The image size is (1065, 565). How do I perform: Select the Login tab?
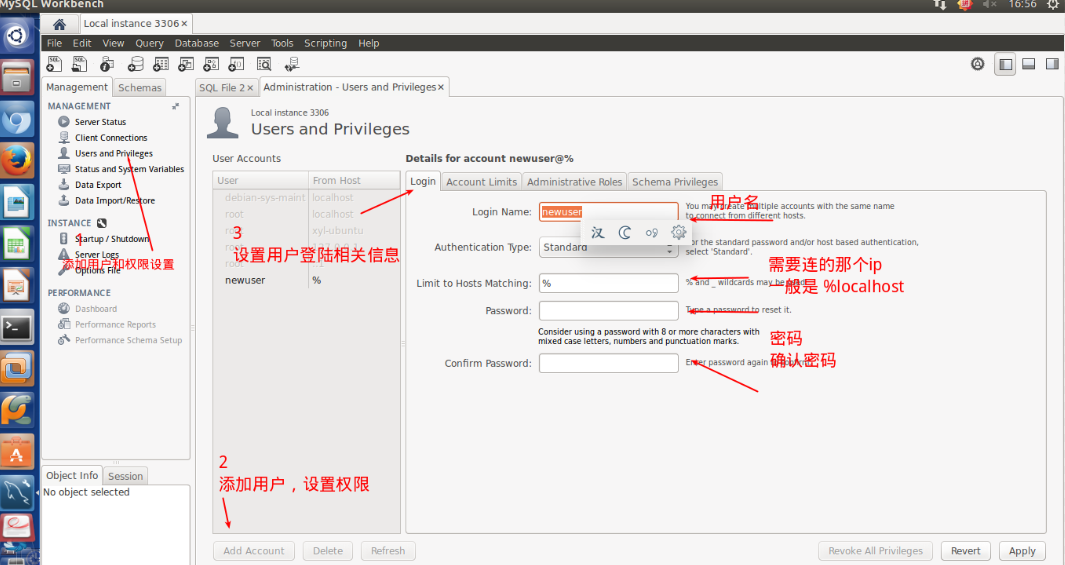click(422, 181)
